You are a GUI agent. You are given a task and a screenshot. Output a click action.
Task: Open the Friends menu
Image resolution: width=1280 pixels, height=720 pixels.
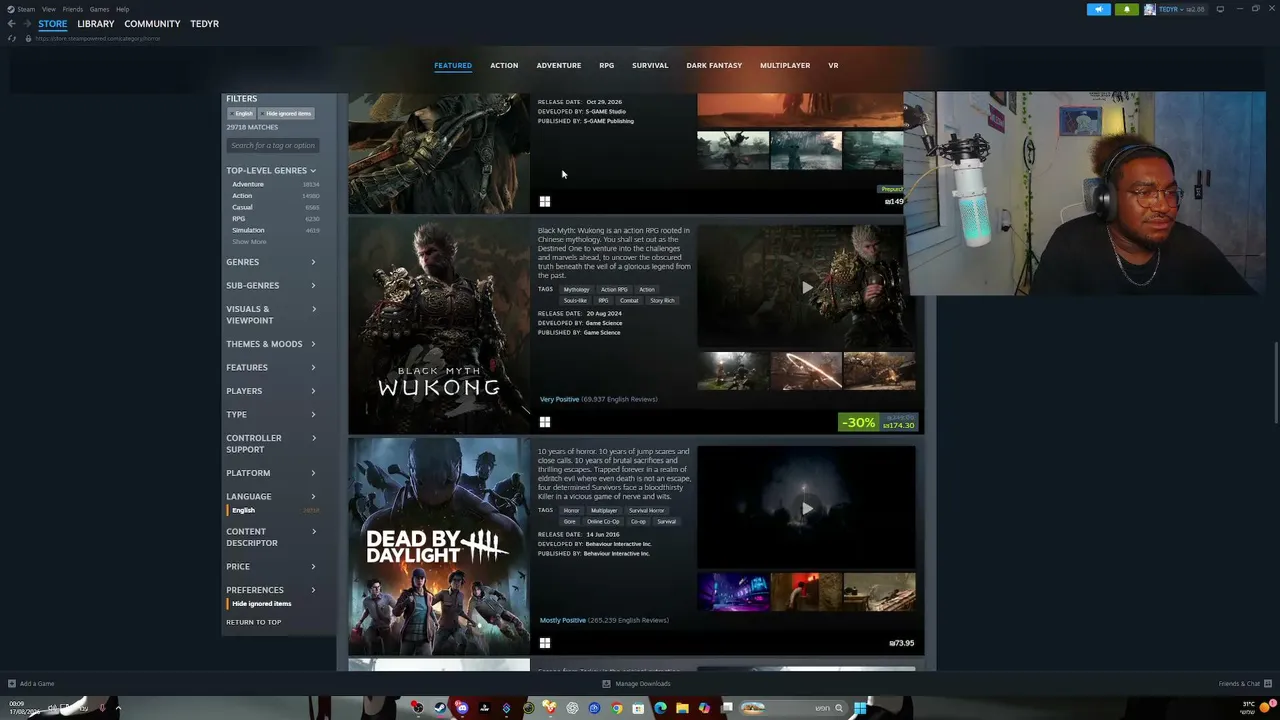tap(73, 9)
